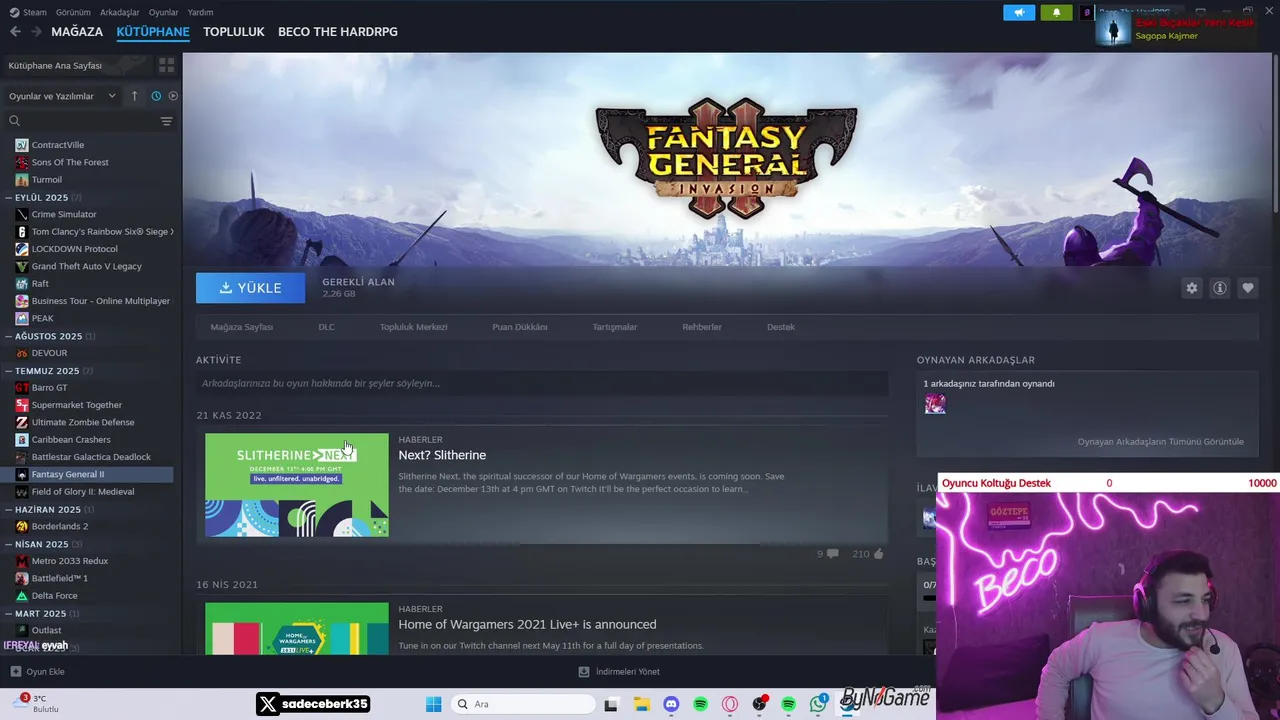
Task: Open the Next? Slitherine news headline
Action: click(x=442, y=455)
